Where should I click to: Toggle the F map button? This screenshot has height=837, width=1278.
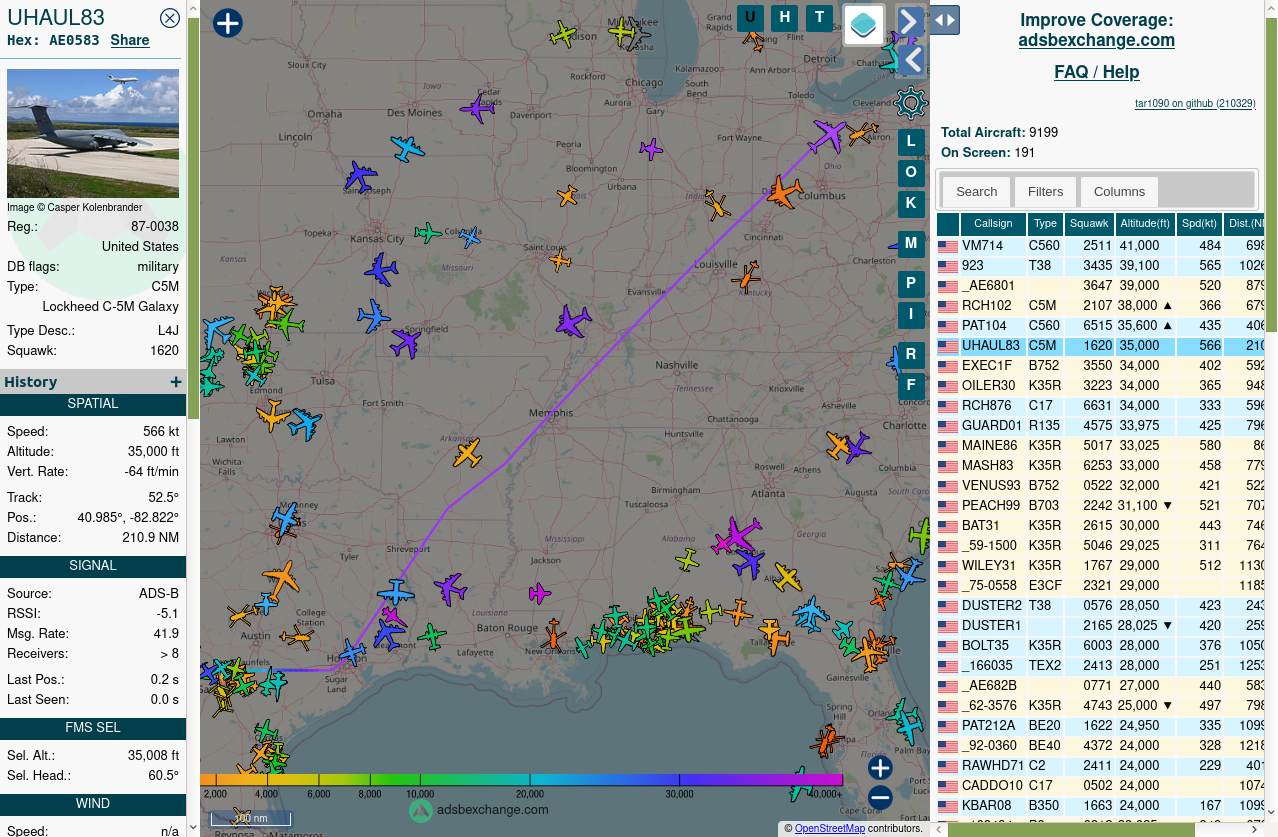pyautogui.click(x=911, y=385)
